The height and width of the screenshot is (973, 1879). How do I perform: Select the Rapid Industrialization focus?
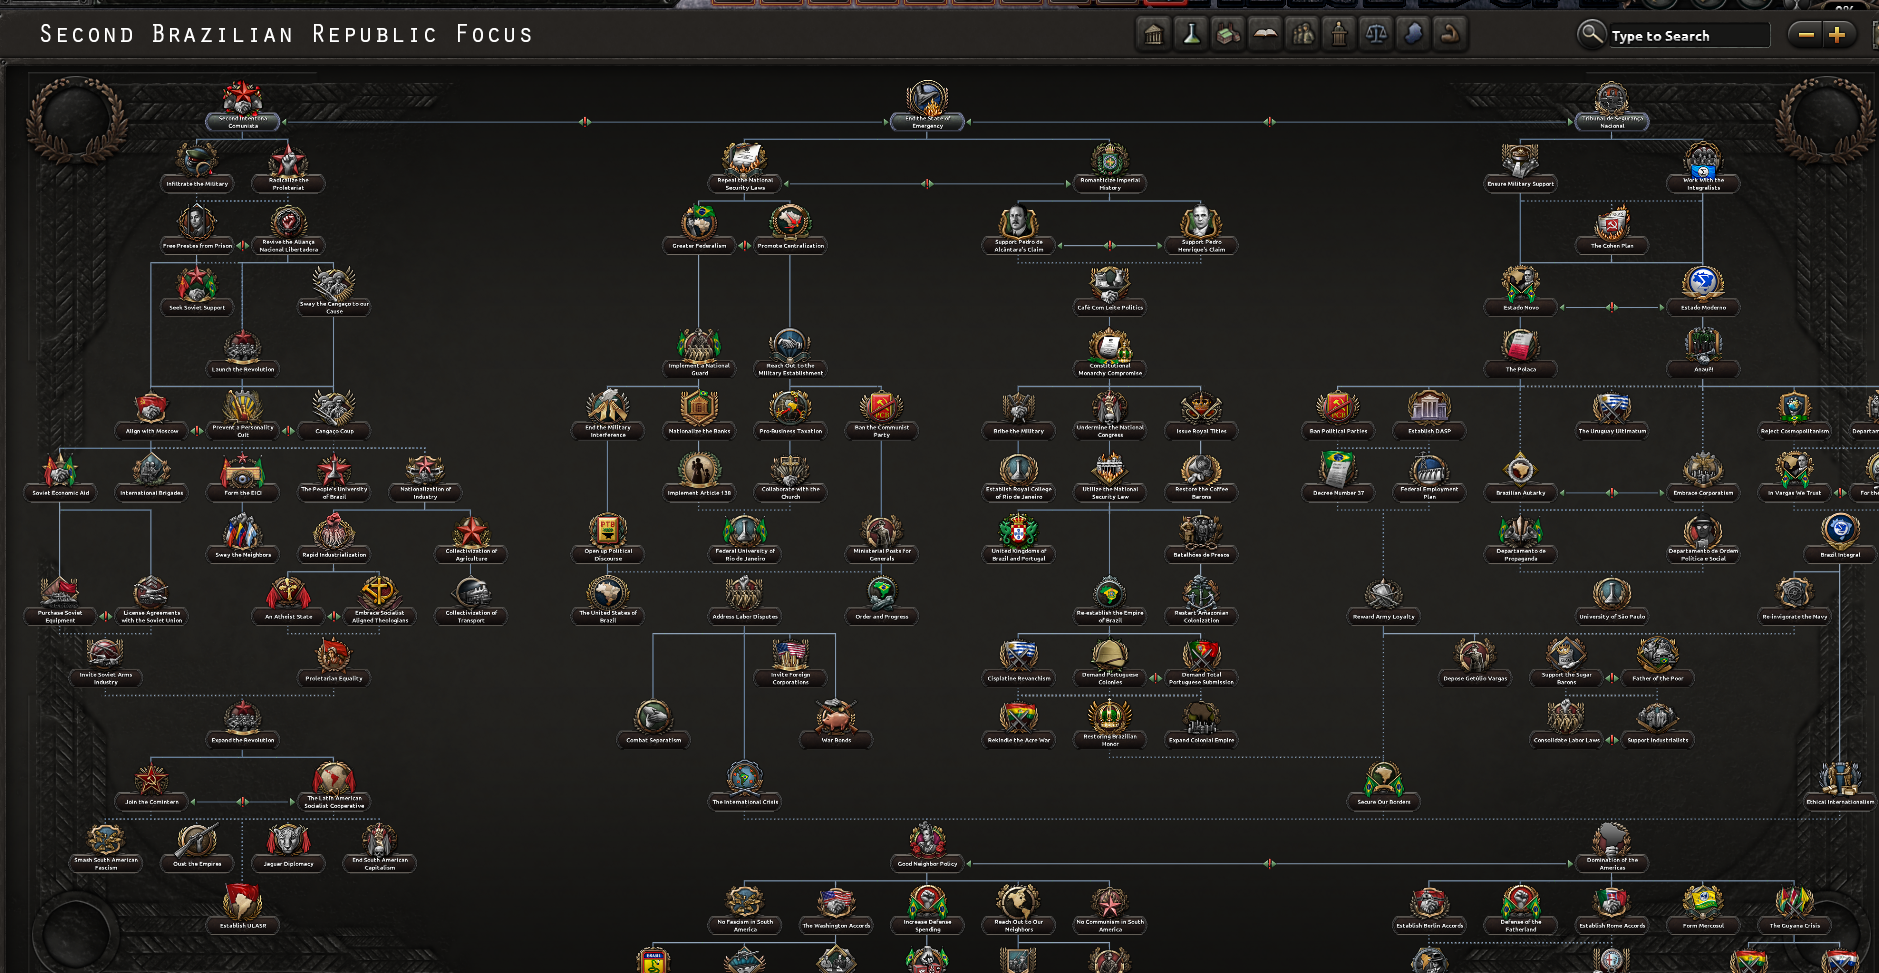point(334,538)
